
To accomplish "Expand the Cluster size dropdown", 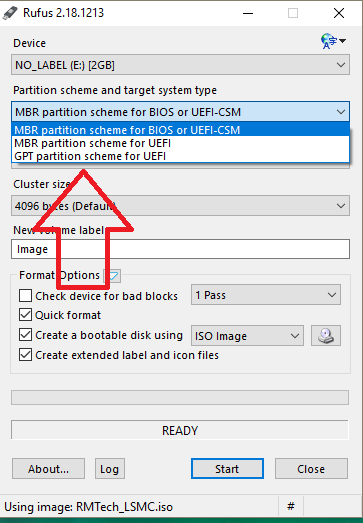I will point(180,205).
